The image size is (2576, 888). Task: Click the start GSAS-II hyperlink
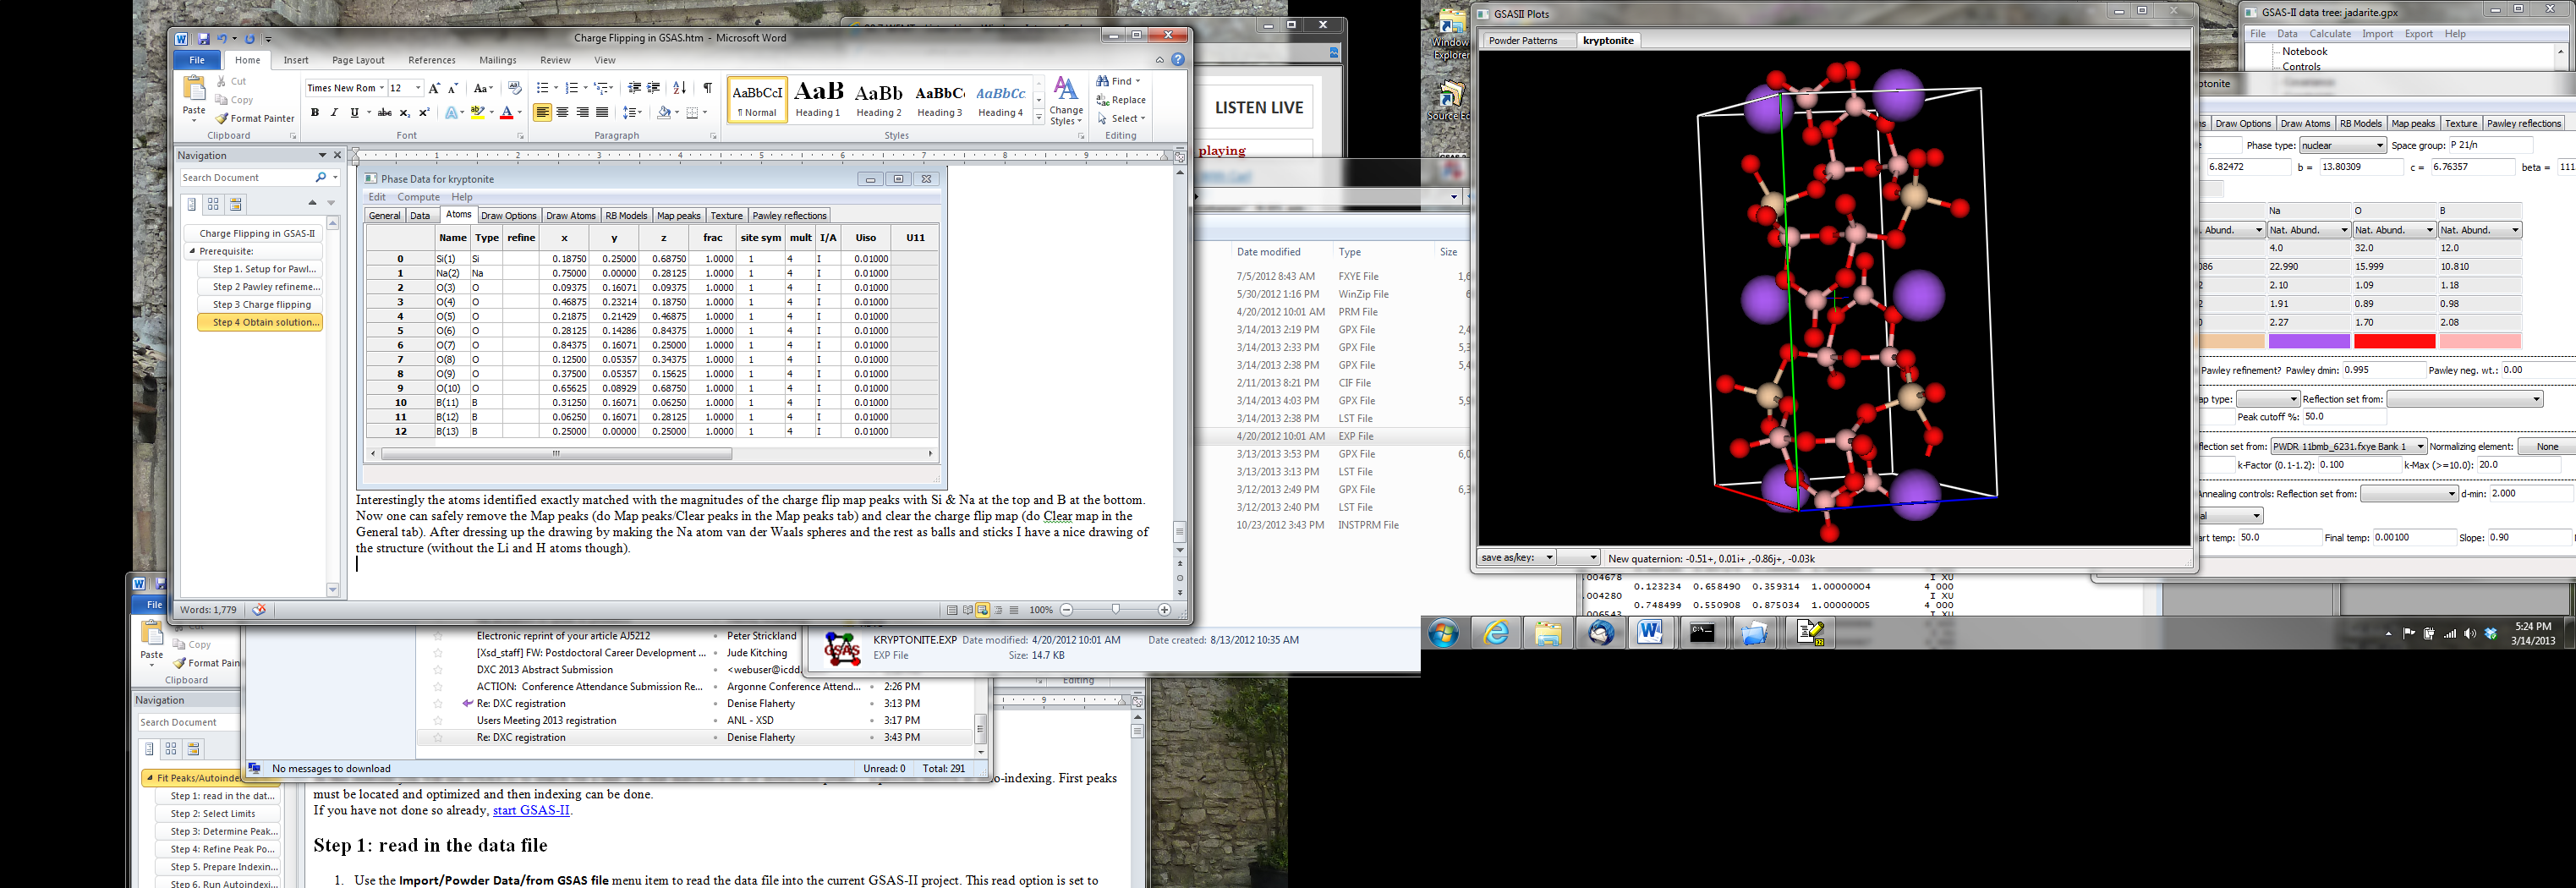click(531, 811)
